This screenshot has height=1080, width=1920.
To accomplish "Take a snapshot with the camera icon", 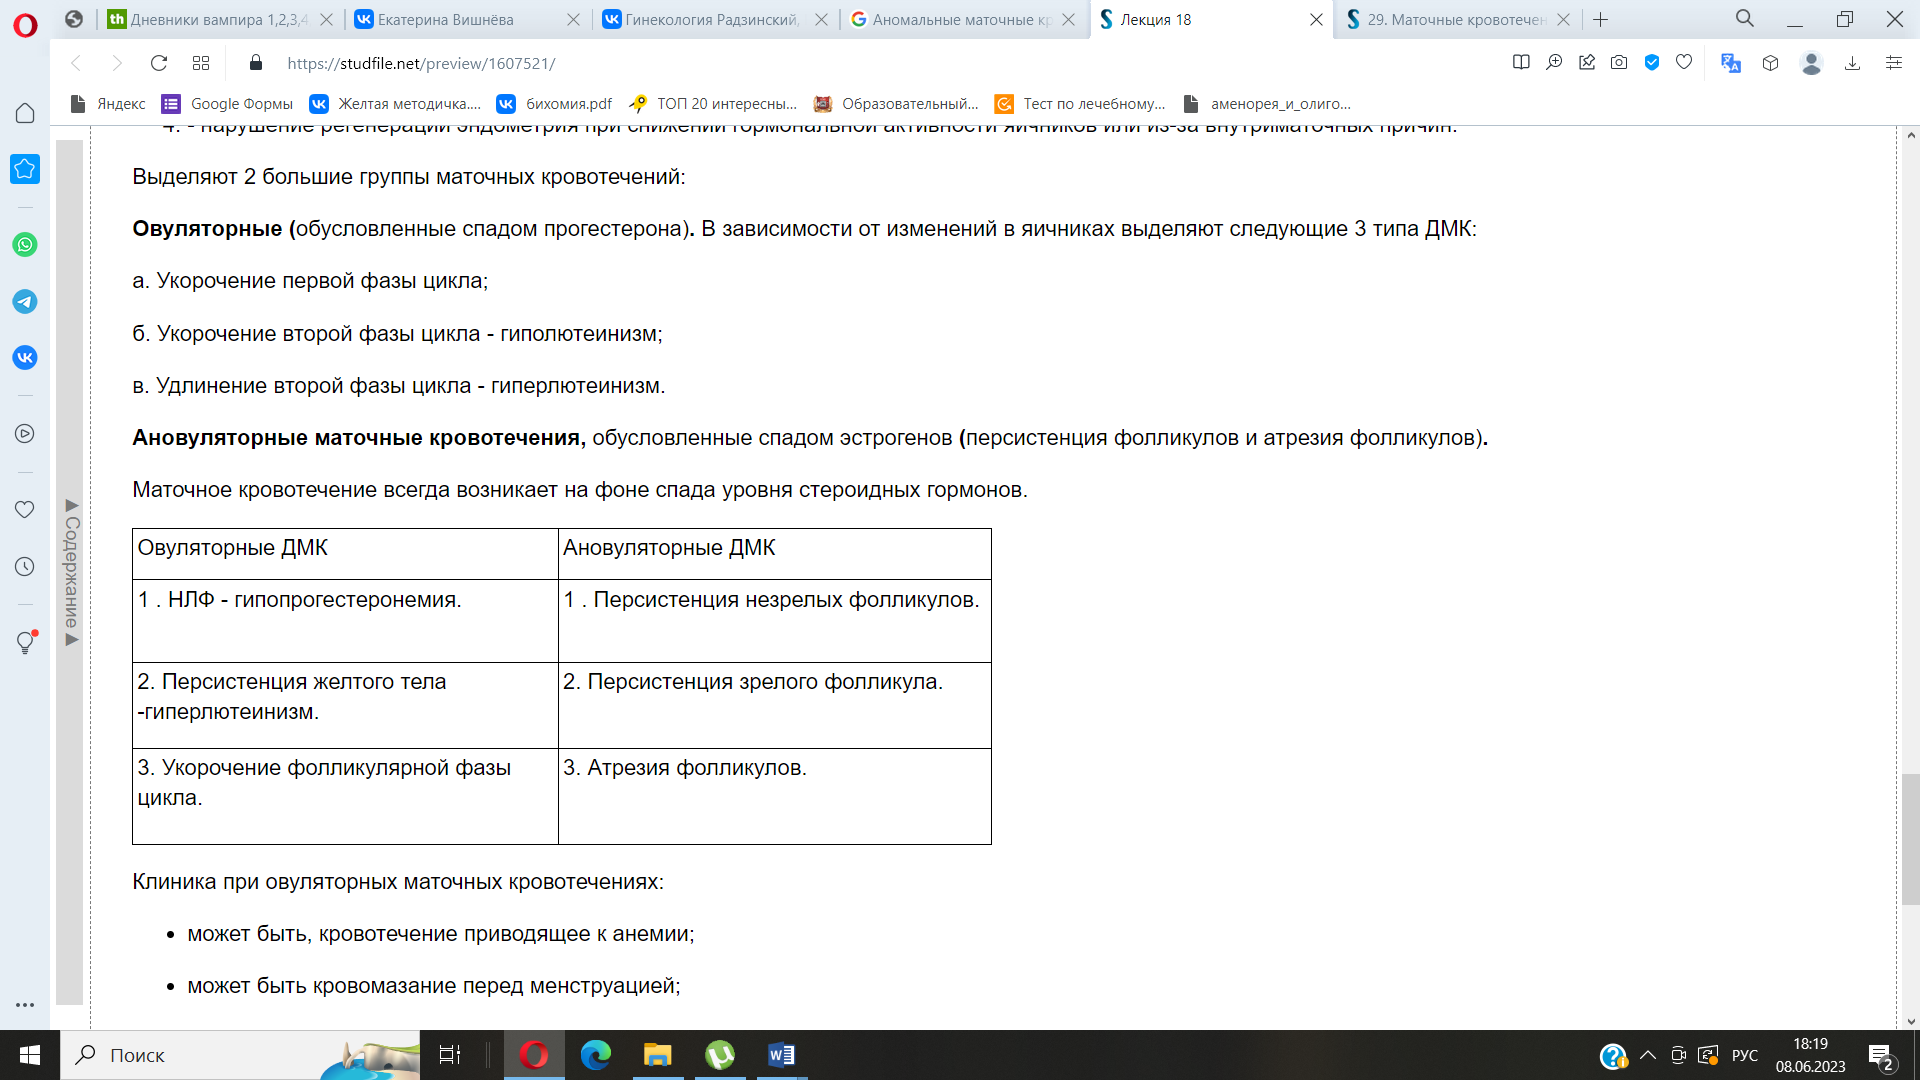I will [x=1619, y=62].
